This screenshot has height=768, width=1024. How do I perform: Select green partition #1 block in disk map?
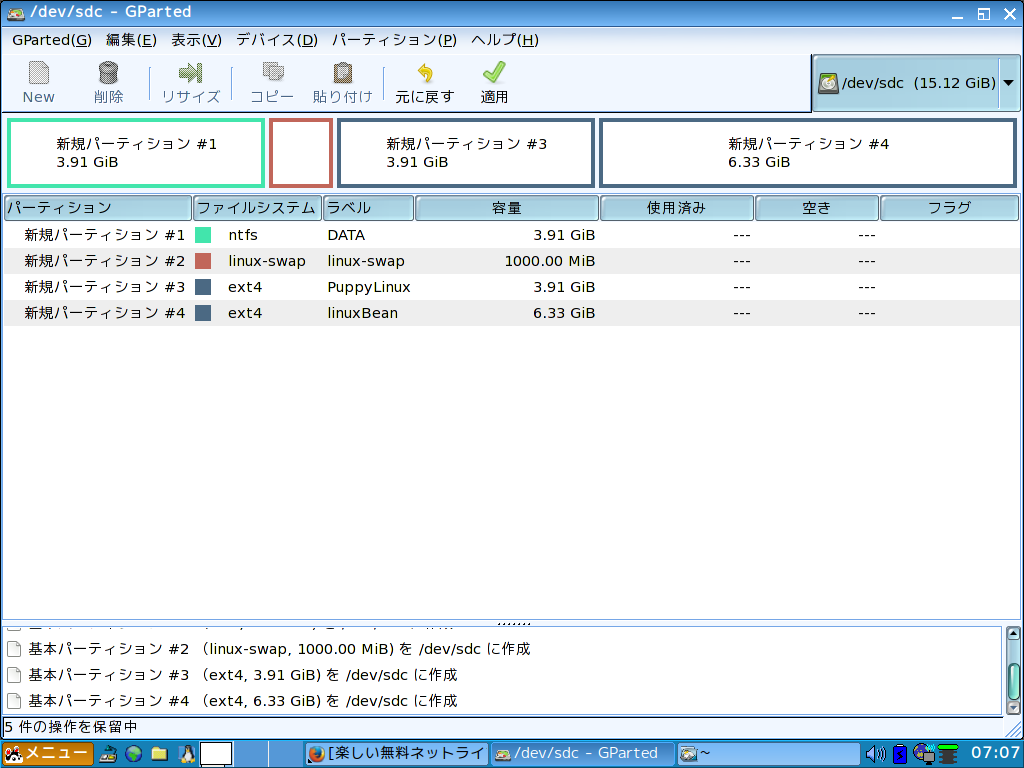pos(136,153)
